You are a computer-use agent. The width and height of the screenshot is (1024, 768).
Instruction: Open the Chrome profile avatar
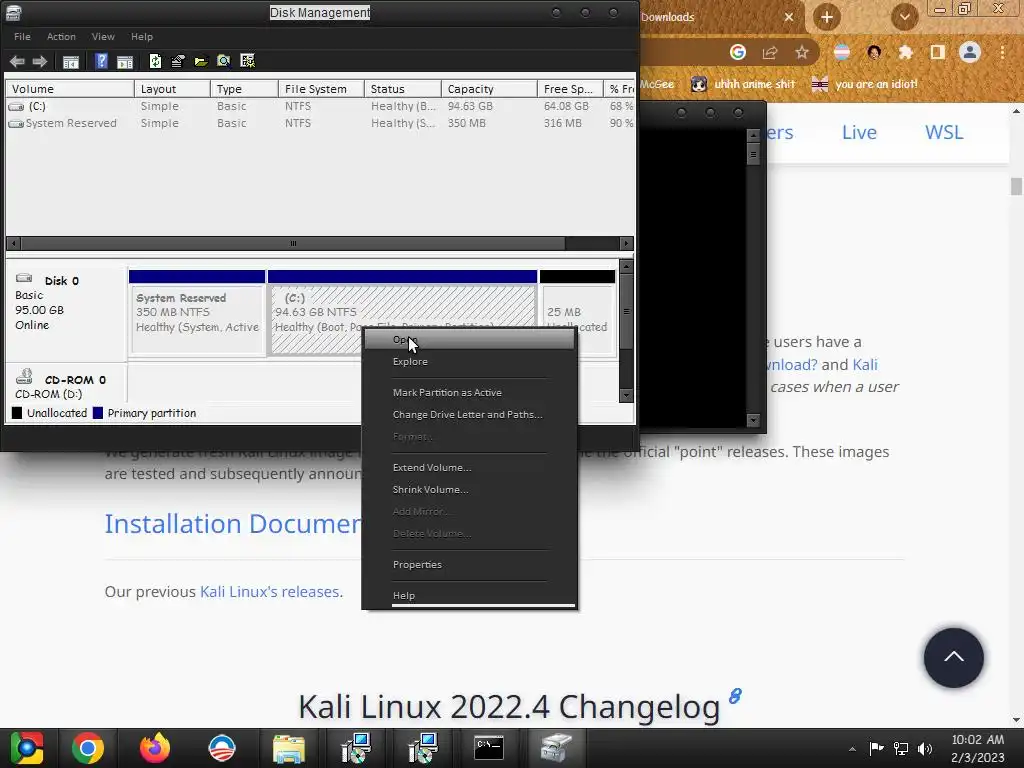coord(970,52)
